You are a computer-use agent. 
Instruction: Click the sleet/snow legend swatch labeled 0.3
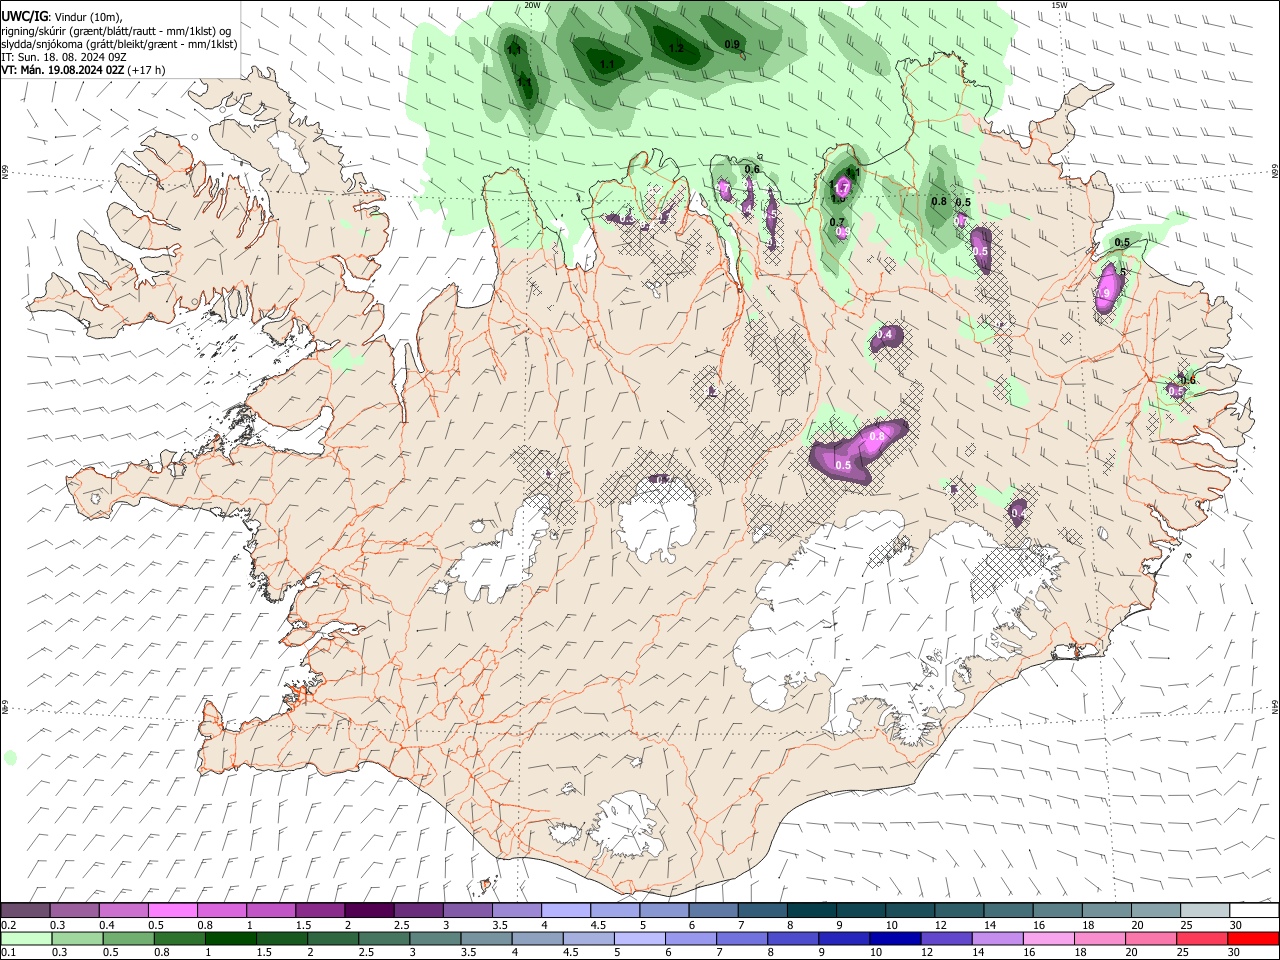click(x=75, y=911)
